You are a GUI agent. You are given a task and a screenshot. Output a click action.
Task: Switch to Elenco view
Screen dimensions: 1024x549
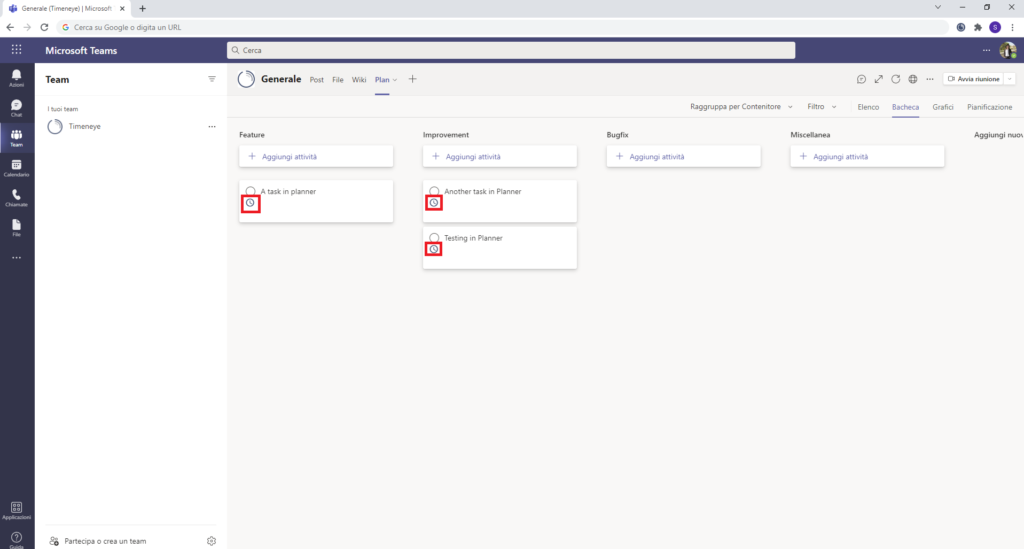click(x=868, y=107)
